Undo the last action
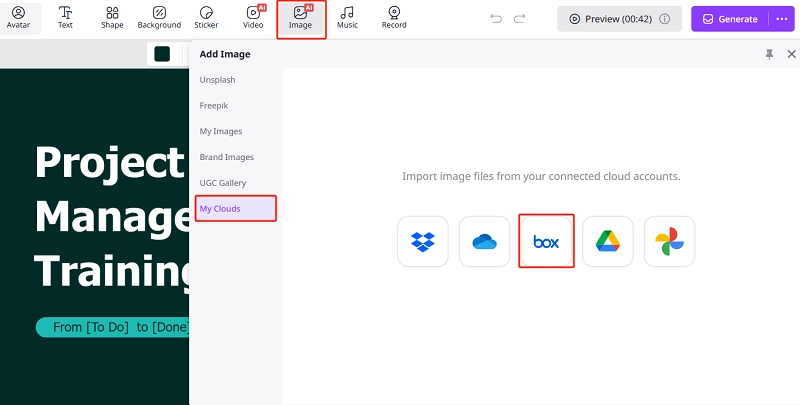Screen dimensions: 800x405 (496, 19)
